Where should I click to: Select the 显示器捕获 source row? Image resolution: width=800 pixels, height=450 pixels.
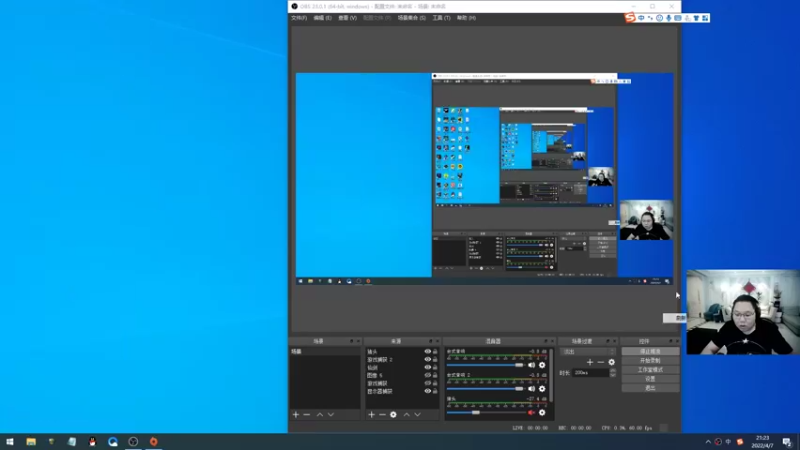pos(402,391)
